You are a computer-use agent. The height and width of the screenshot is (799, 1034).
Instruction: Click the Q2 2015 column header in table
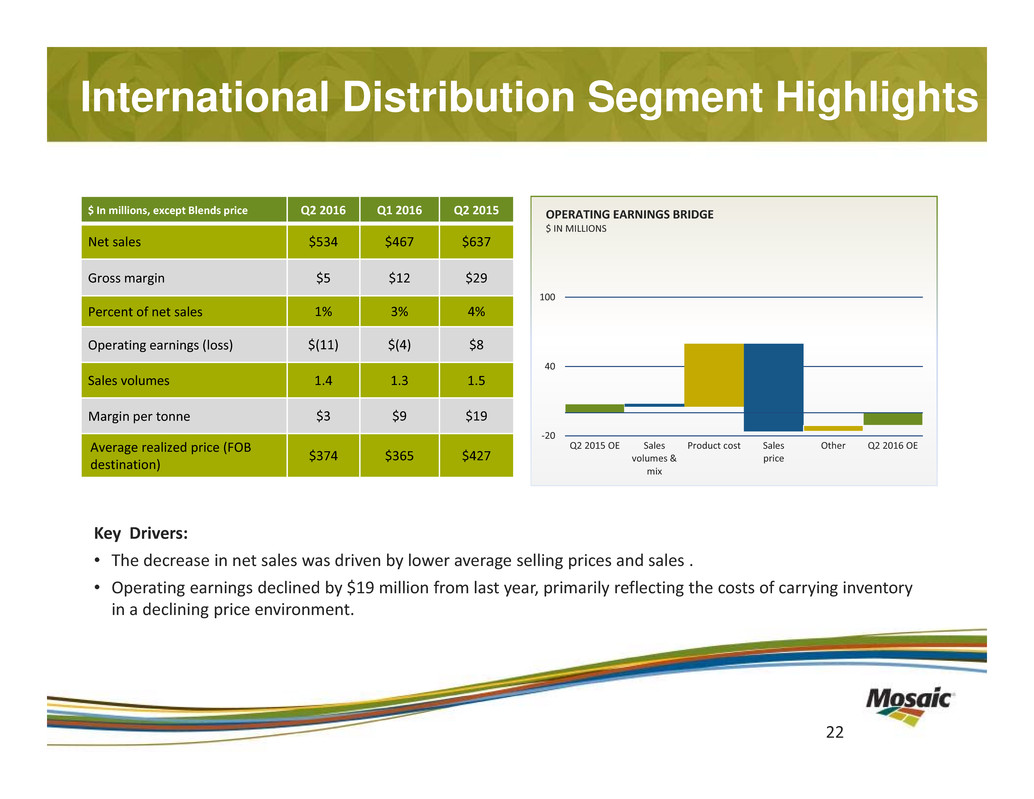[474, 210]
